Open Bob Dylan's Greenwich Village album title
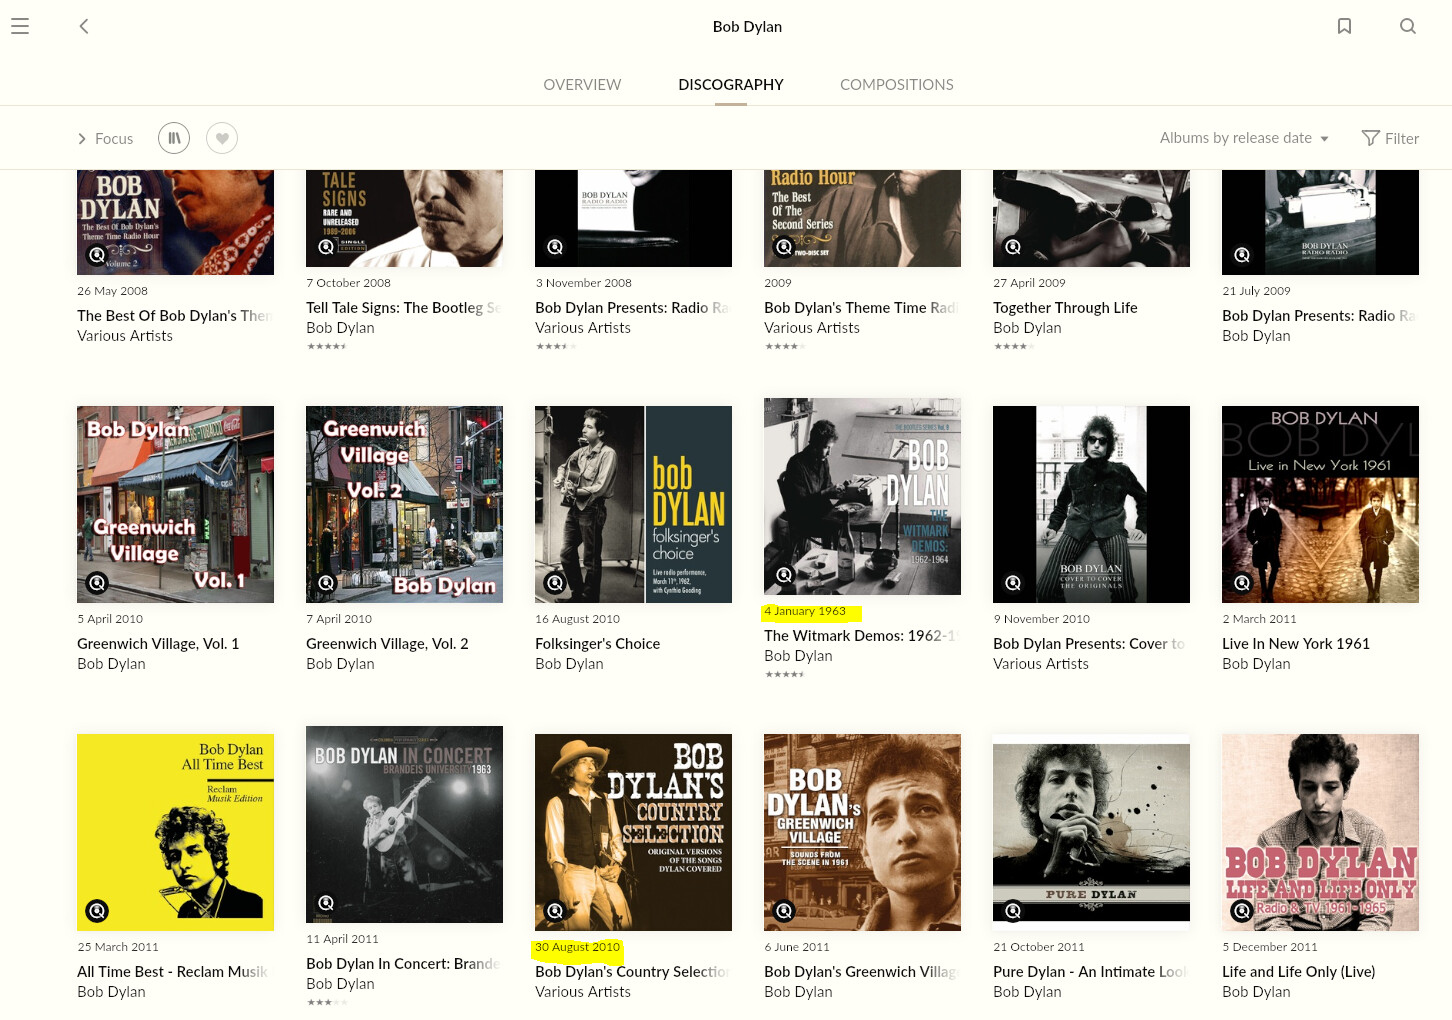Image resolution: width=1452 pixels, height=1020 pixels. click(861, 972)
